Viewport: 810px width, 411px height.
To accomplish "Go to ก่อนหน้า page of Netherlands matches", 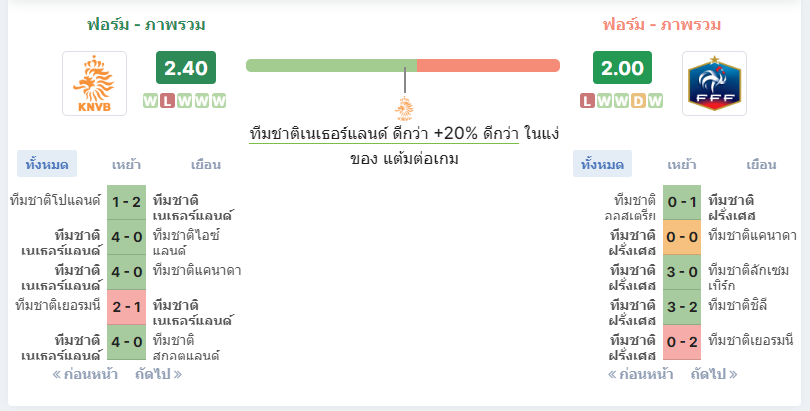I will click(85, 374).
